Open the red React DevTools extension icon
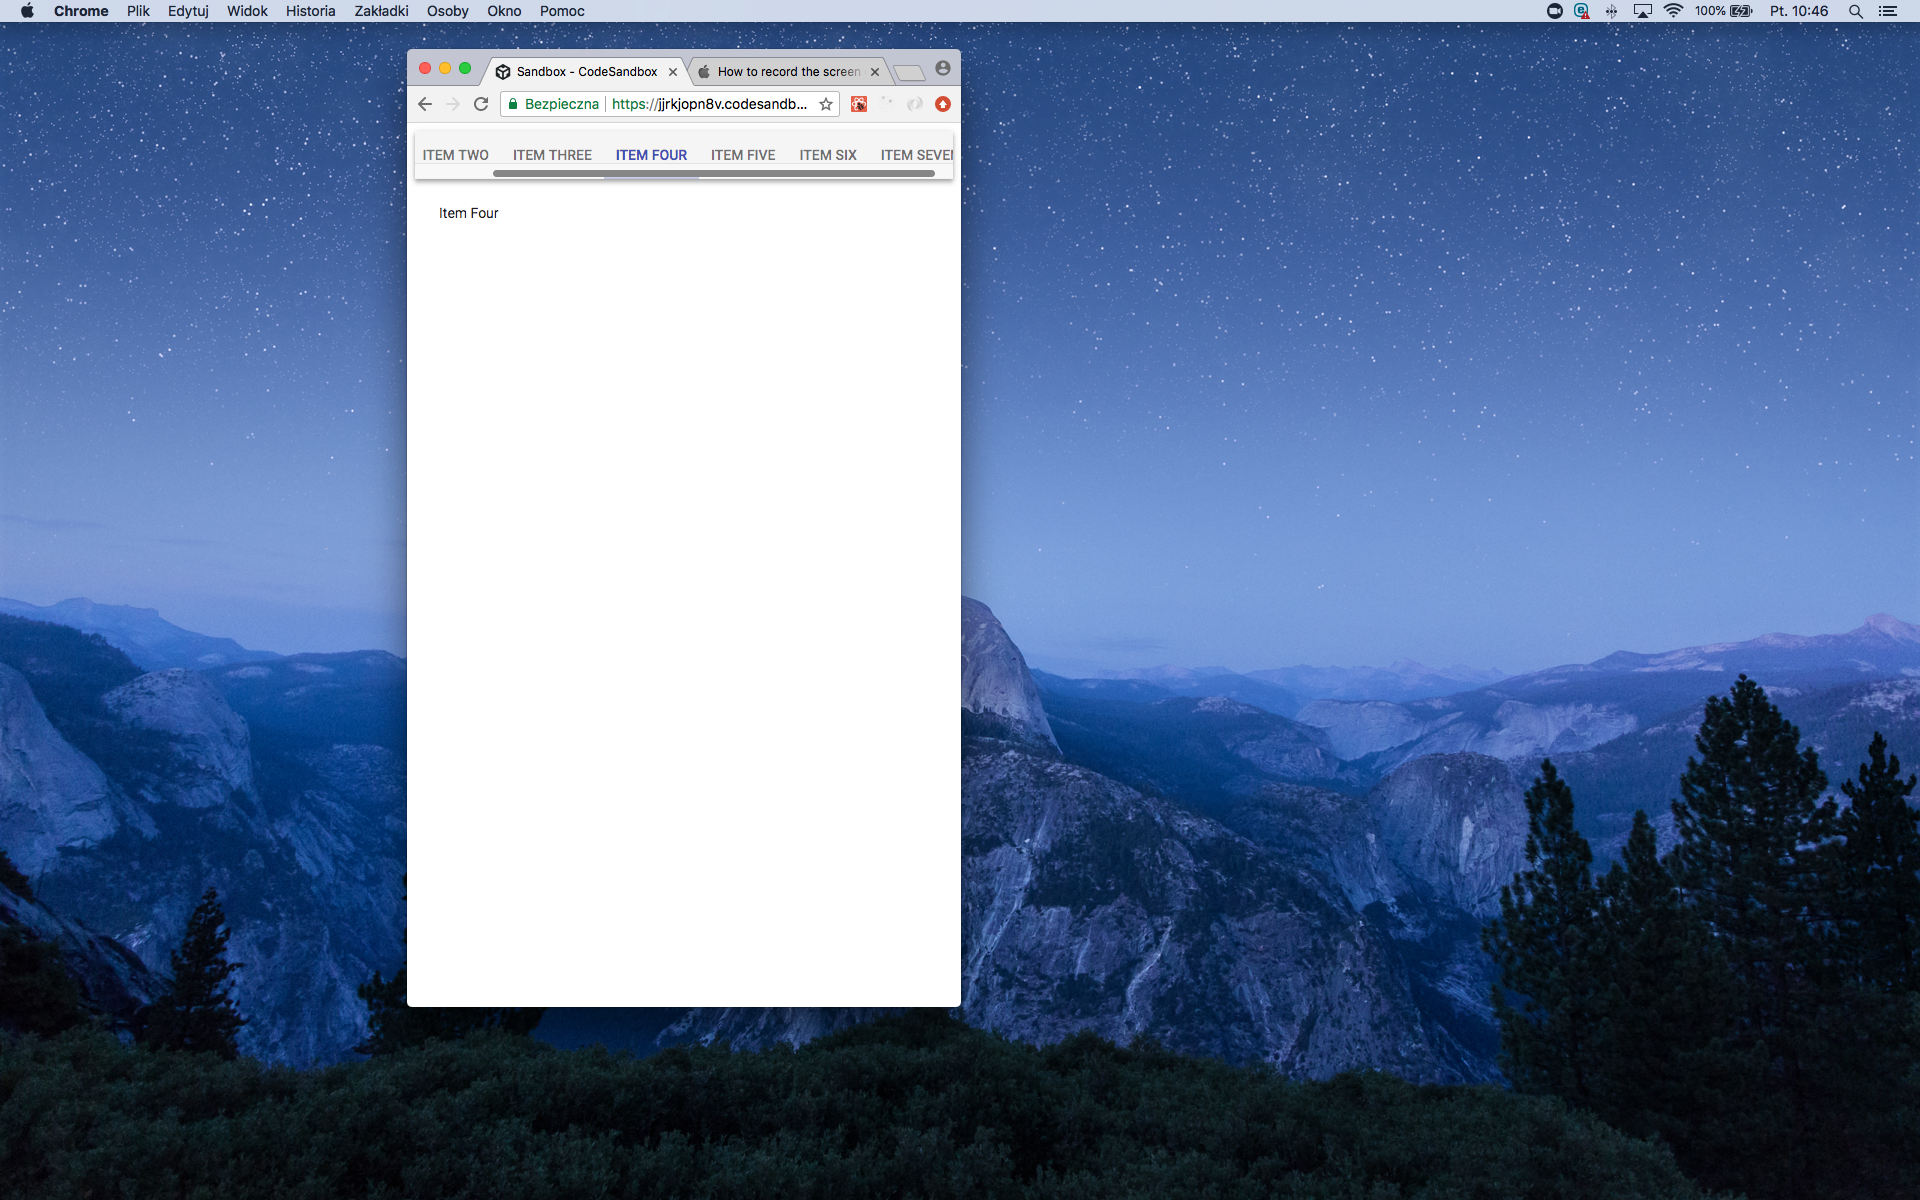Viewport: 1920px width, 1200px height. pos(859,104)
